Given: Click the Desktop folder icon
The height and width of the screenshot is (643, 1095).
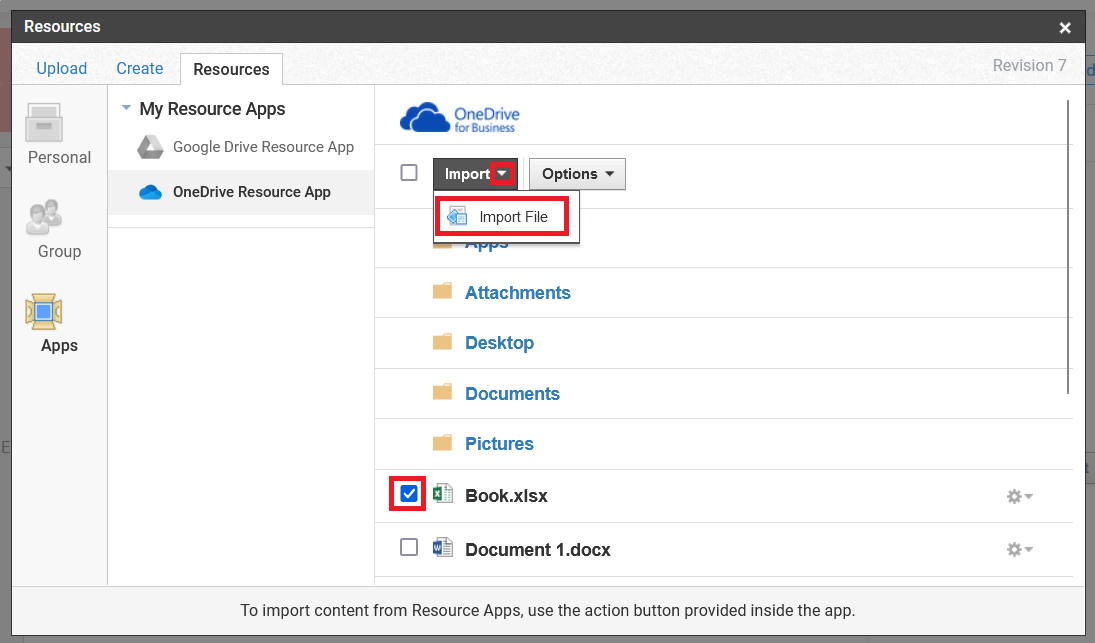Looking at the screenshot, I should point(442,341).
